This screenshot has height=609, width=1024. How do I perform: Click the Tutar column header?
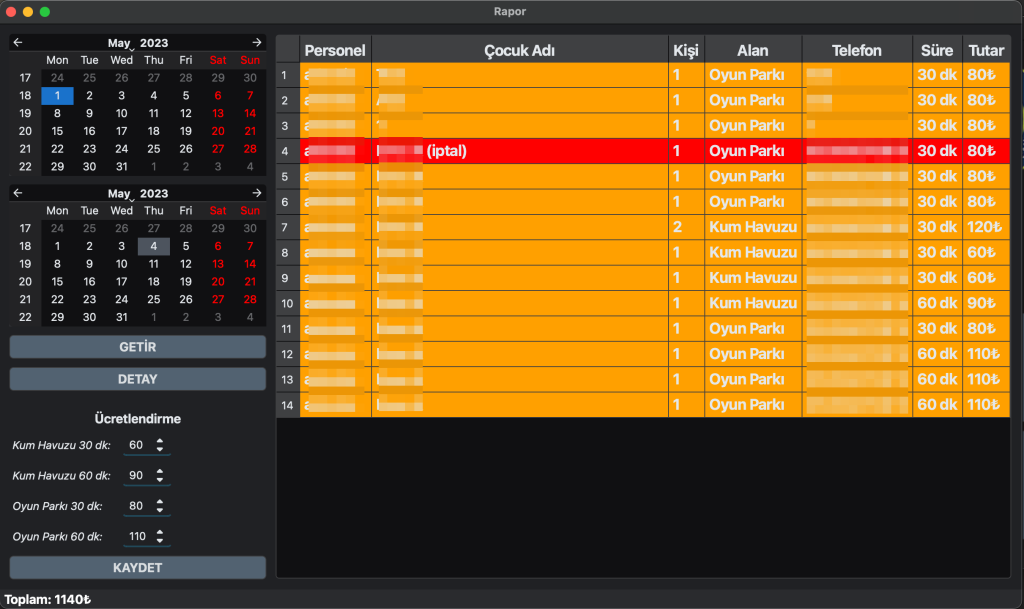pyautogui.click(x=986, y=50)
